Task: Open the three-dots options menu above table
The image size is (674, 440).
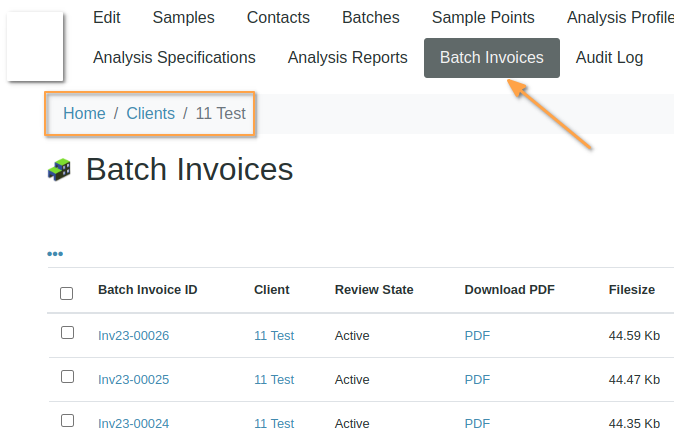Action: [55, 254]
